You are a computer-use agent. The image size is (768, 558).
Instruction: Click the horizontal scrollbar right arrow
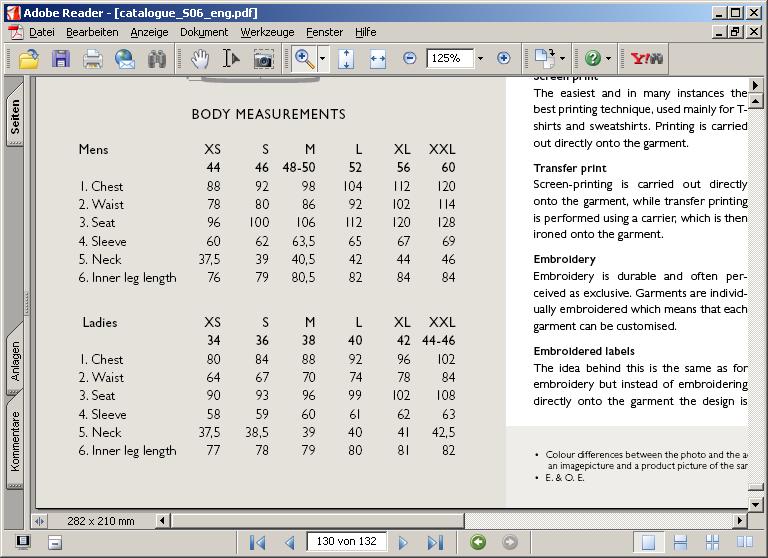pyautogui.click(x=740, y=520)
